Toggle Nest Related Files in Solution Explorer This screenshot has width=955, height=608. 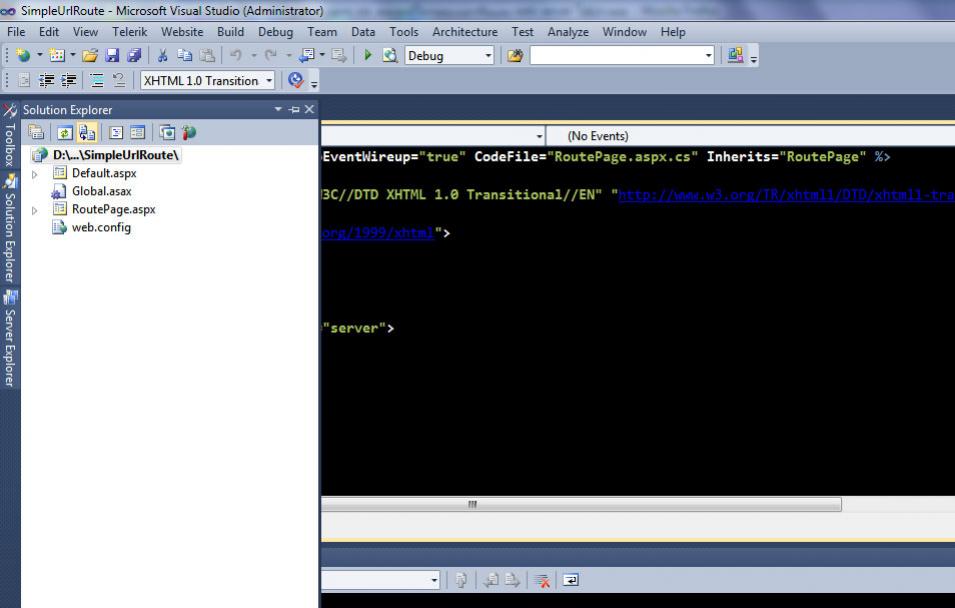(87, 132)
